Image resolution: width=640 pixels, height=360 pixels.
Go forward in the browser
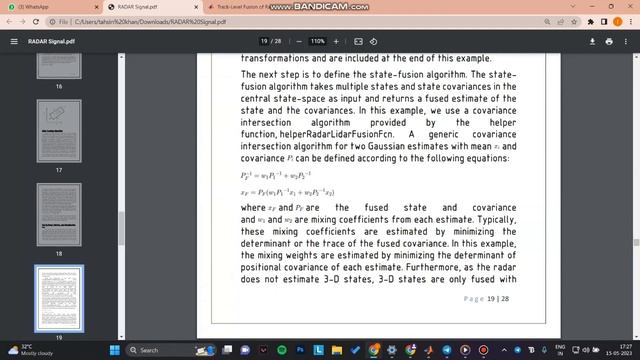22,22
